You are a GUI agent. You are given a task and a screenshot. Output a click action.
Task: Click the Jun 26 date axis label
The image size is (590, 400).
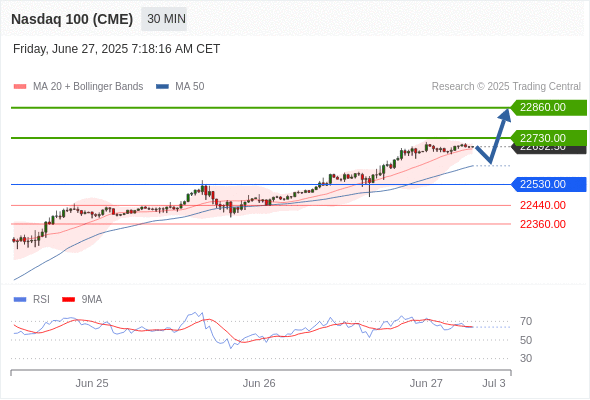(x=259, y=383)
